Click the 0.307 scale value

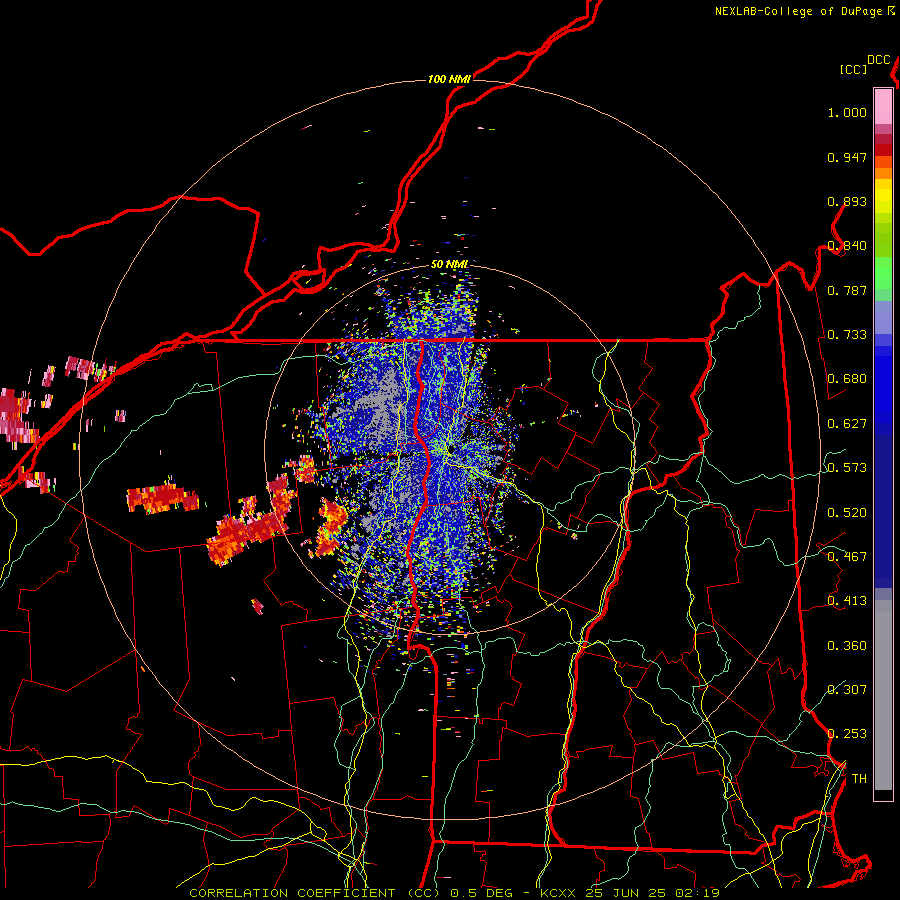847,690
